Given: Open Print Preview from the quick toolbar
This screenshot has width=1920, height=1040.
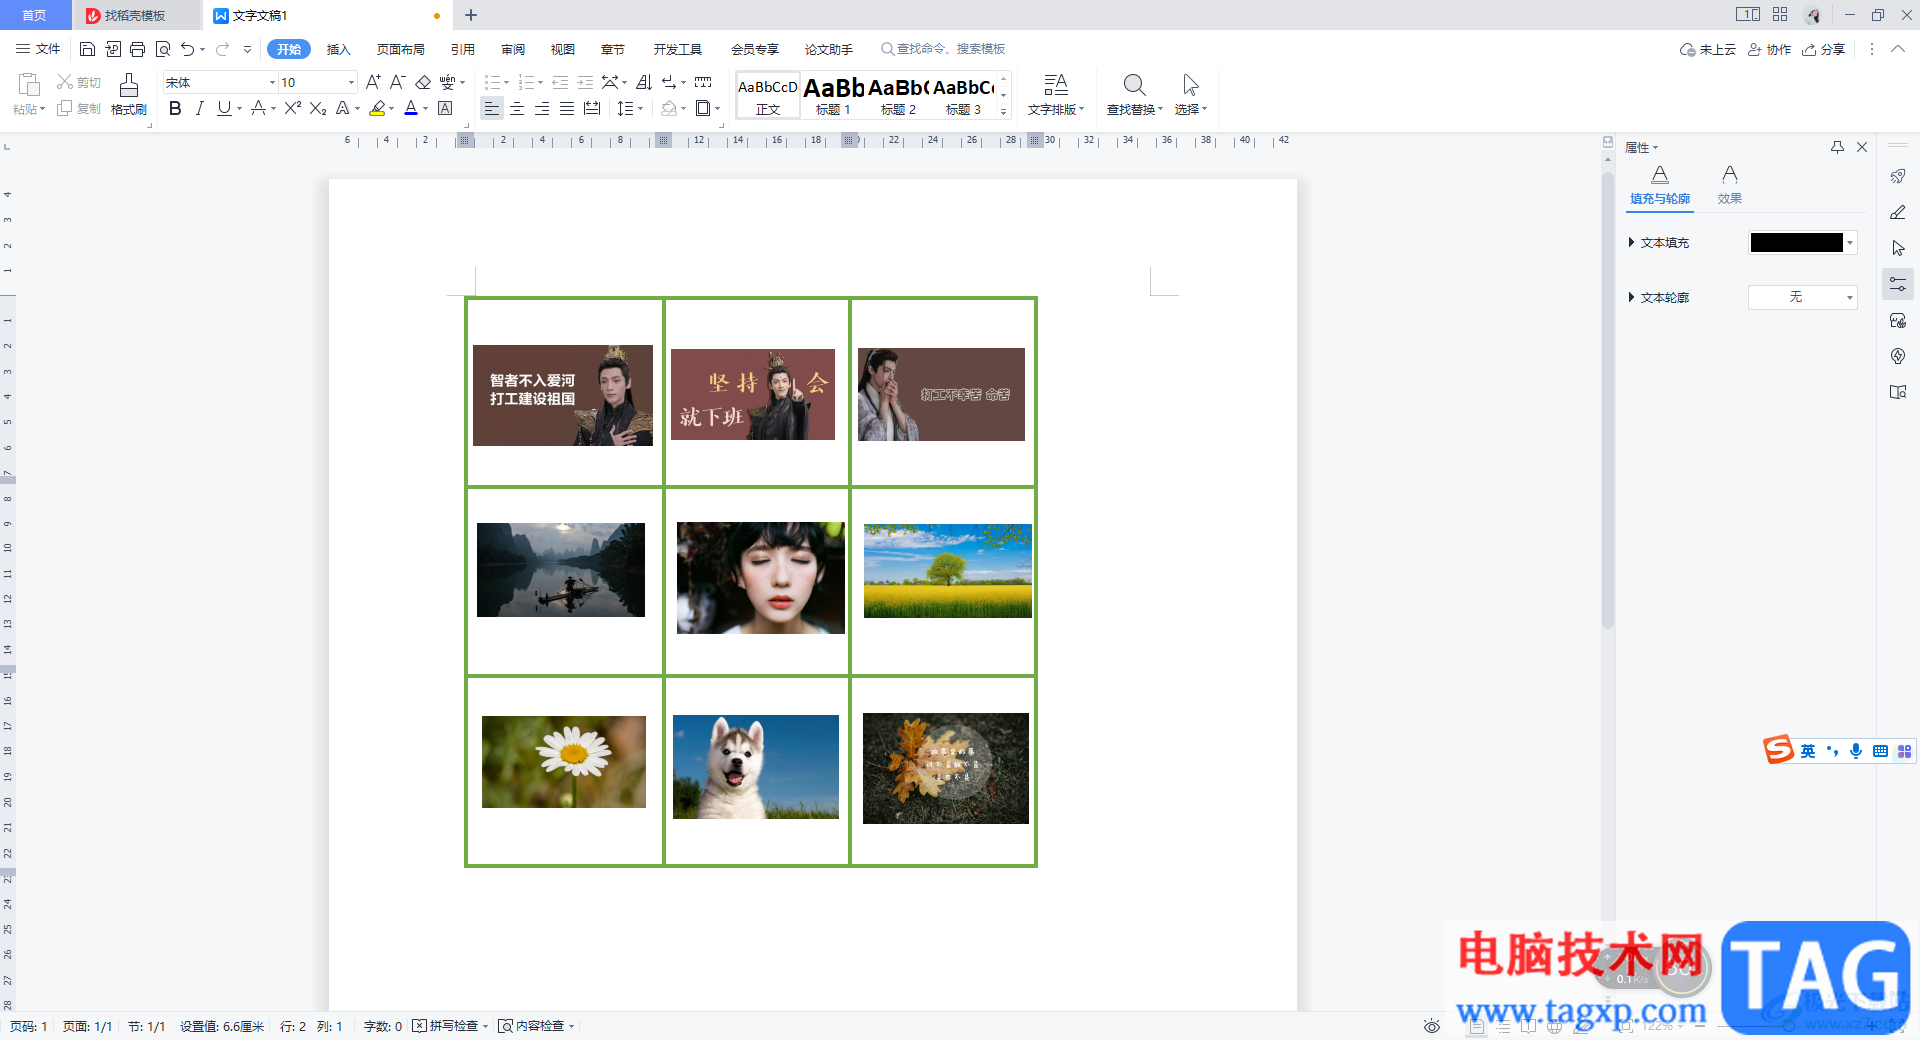Looking at the screenshot, I should tap(163, 49).
